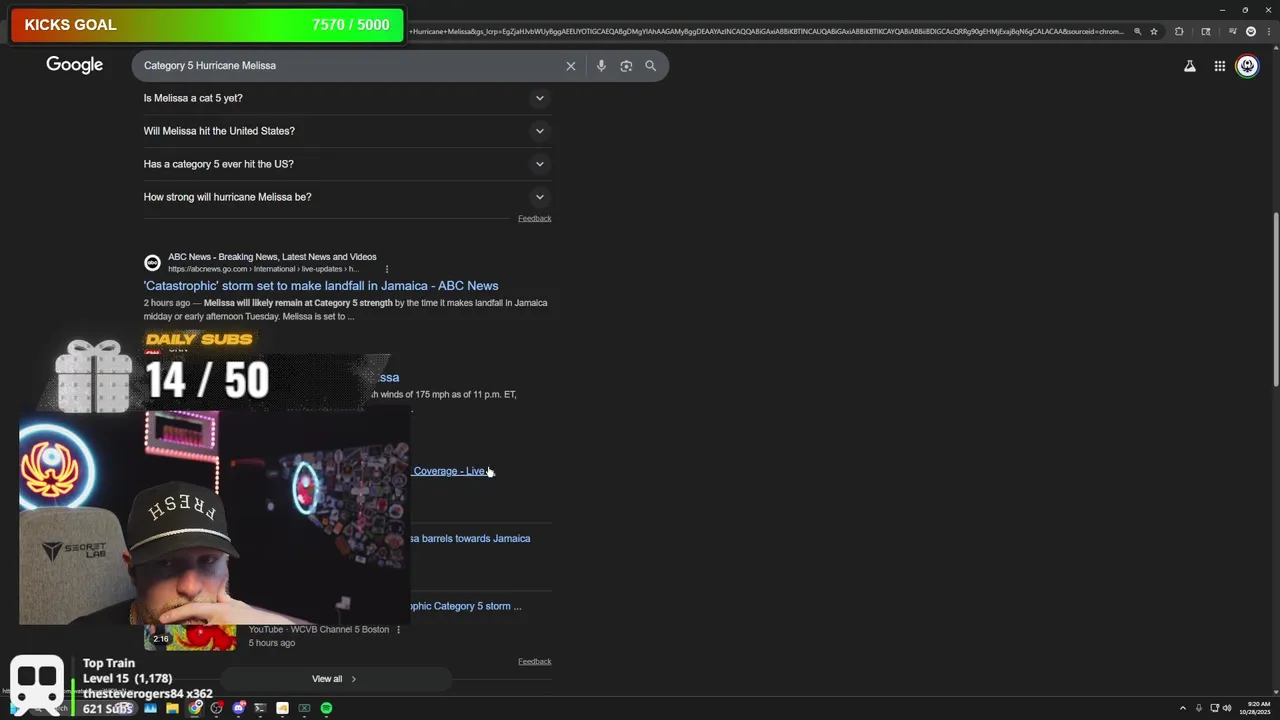
Task: Open Spotify from the taskbar
Action: click(x=326, y=708)
